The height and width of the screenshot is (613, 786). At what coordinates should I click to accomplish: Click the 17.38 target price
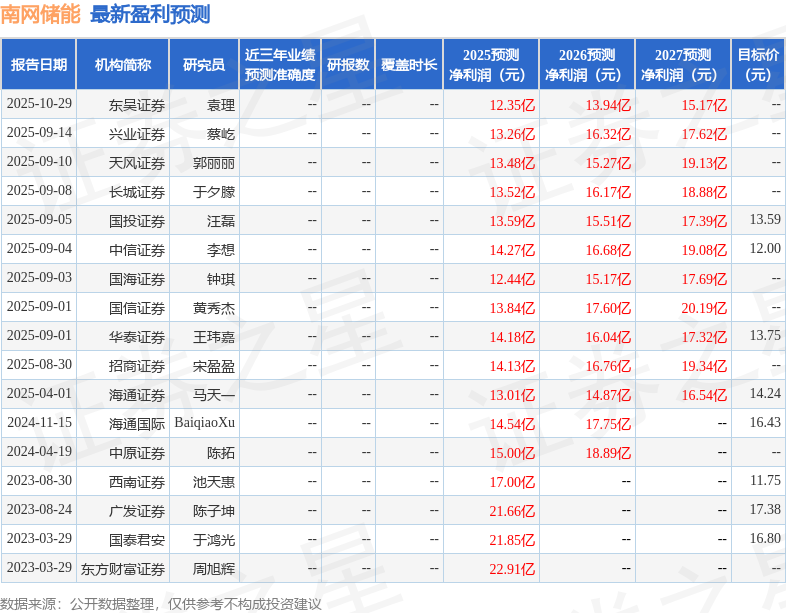point(765,509)
